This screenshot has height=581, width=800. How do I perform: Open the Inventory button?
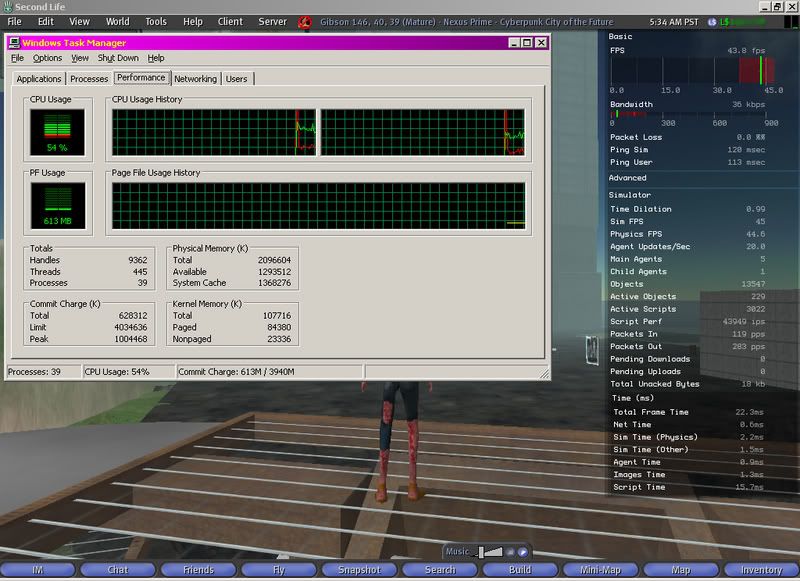(x=761, y=570)
